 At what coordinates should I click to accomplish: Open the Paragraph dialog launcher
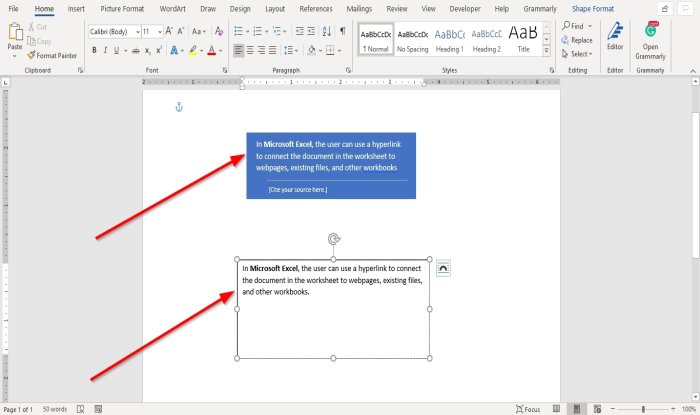point(348,70)
